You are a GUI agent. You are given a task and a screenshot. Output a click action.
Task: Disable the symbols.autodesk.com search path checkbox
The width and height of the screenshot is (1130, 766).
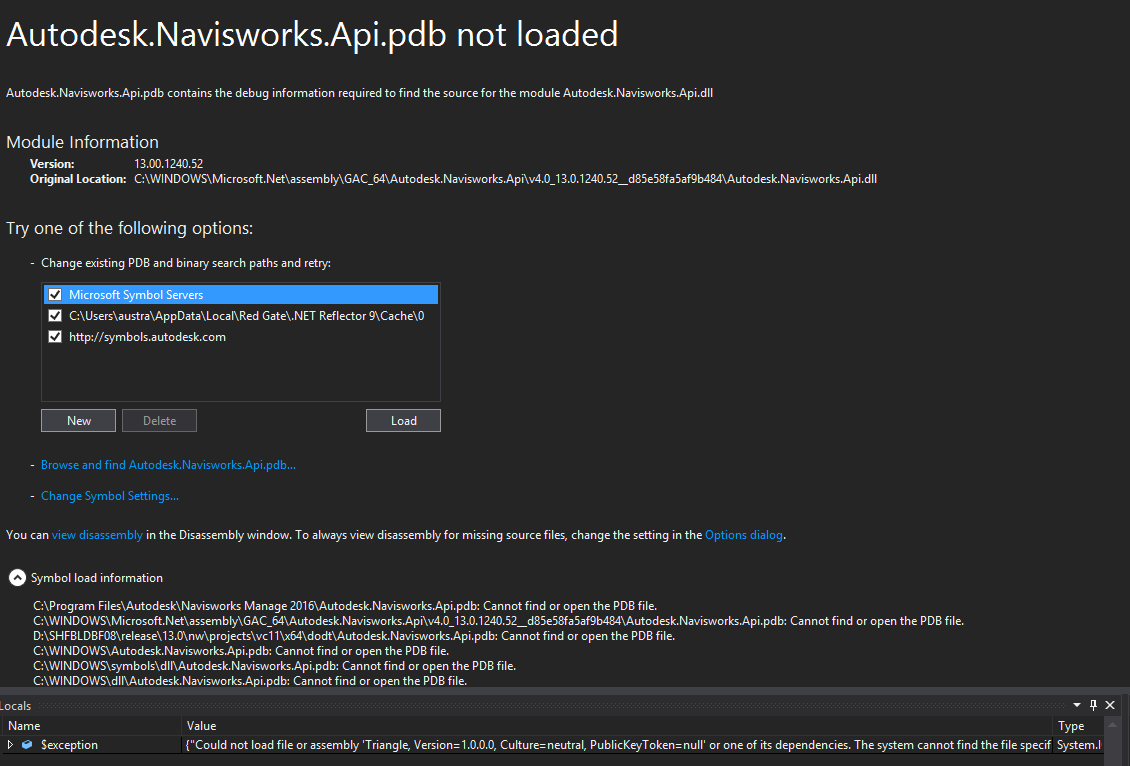(56, 337)
